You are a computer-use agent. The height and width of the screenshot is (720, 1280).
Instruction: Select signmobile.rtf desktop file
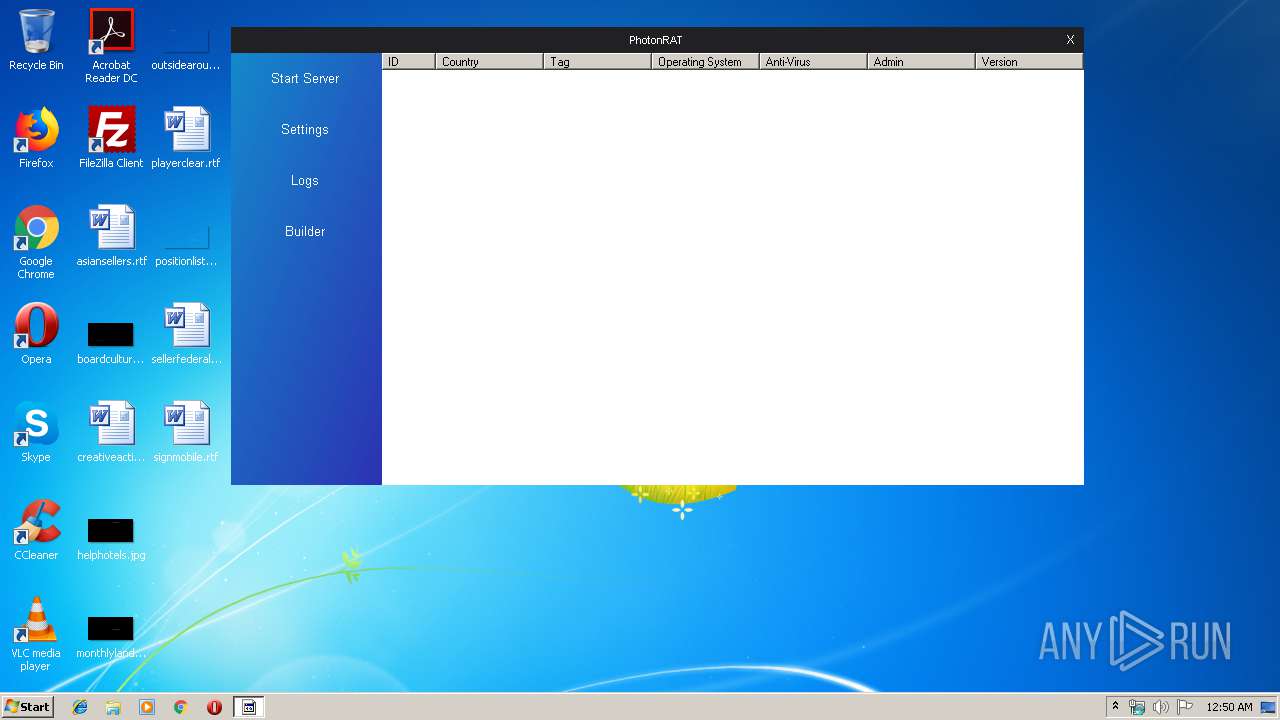pyautogui.click(x=186, y=432)
